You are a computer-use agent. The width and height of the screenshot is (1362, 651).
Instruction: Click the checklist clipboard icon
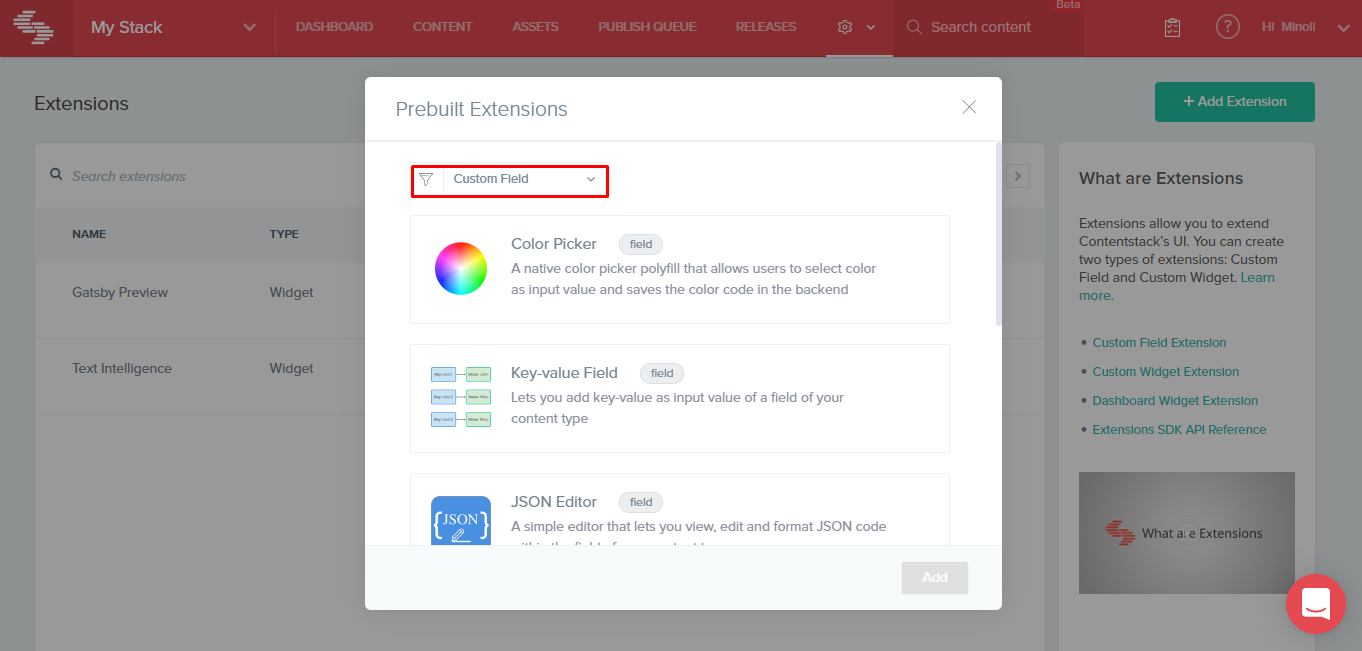pos(1173,28)
